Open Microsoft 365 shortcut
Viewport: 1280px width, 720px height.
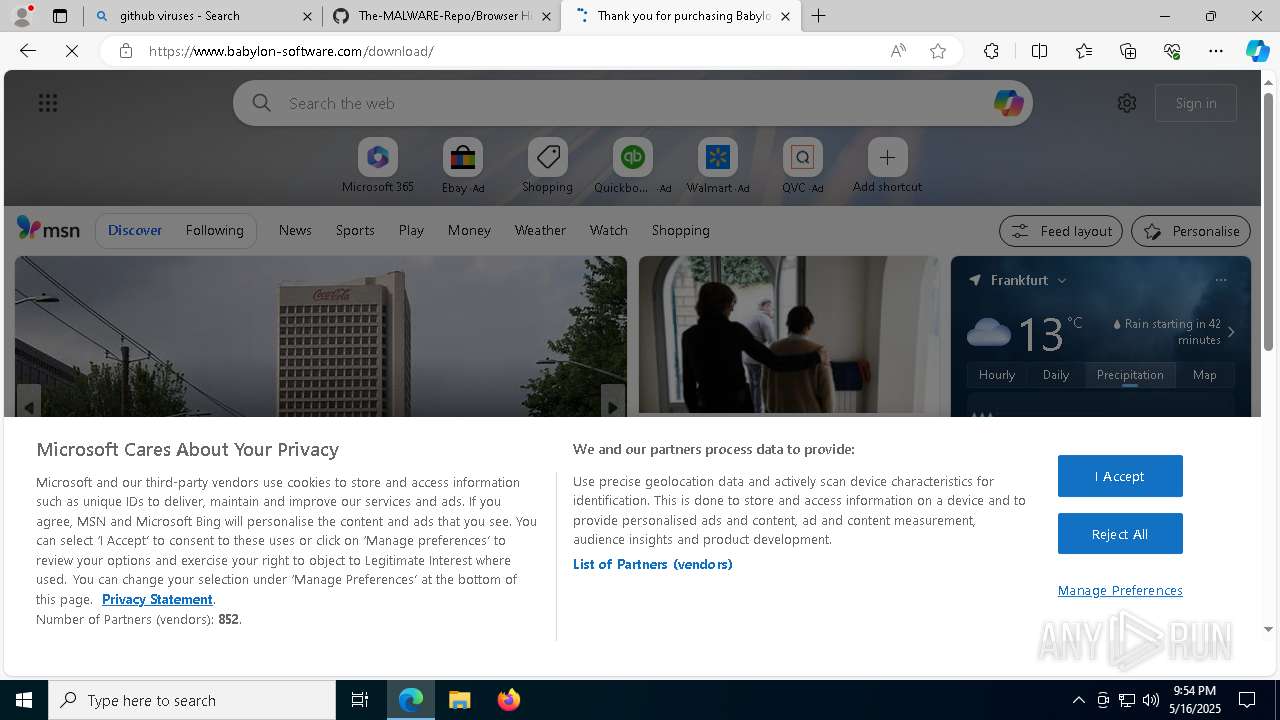[x=378, y=166]
